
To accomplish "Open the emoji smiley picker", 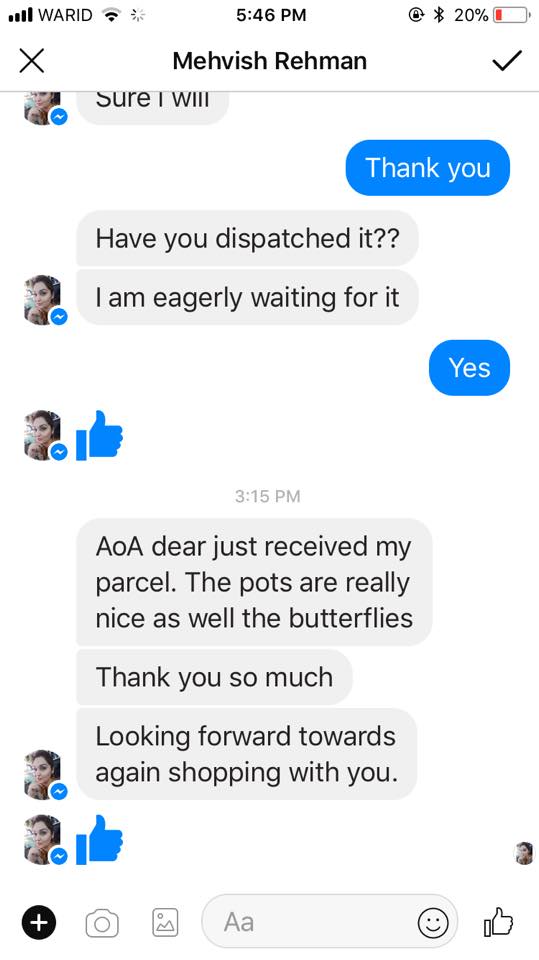I will click(x=433, y=923).
